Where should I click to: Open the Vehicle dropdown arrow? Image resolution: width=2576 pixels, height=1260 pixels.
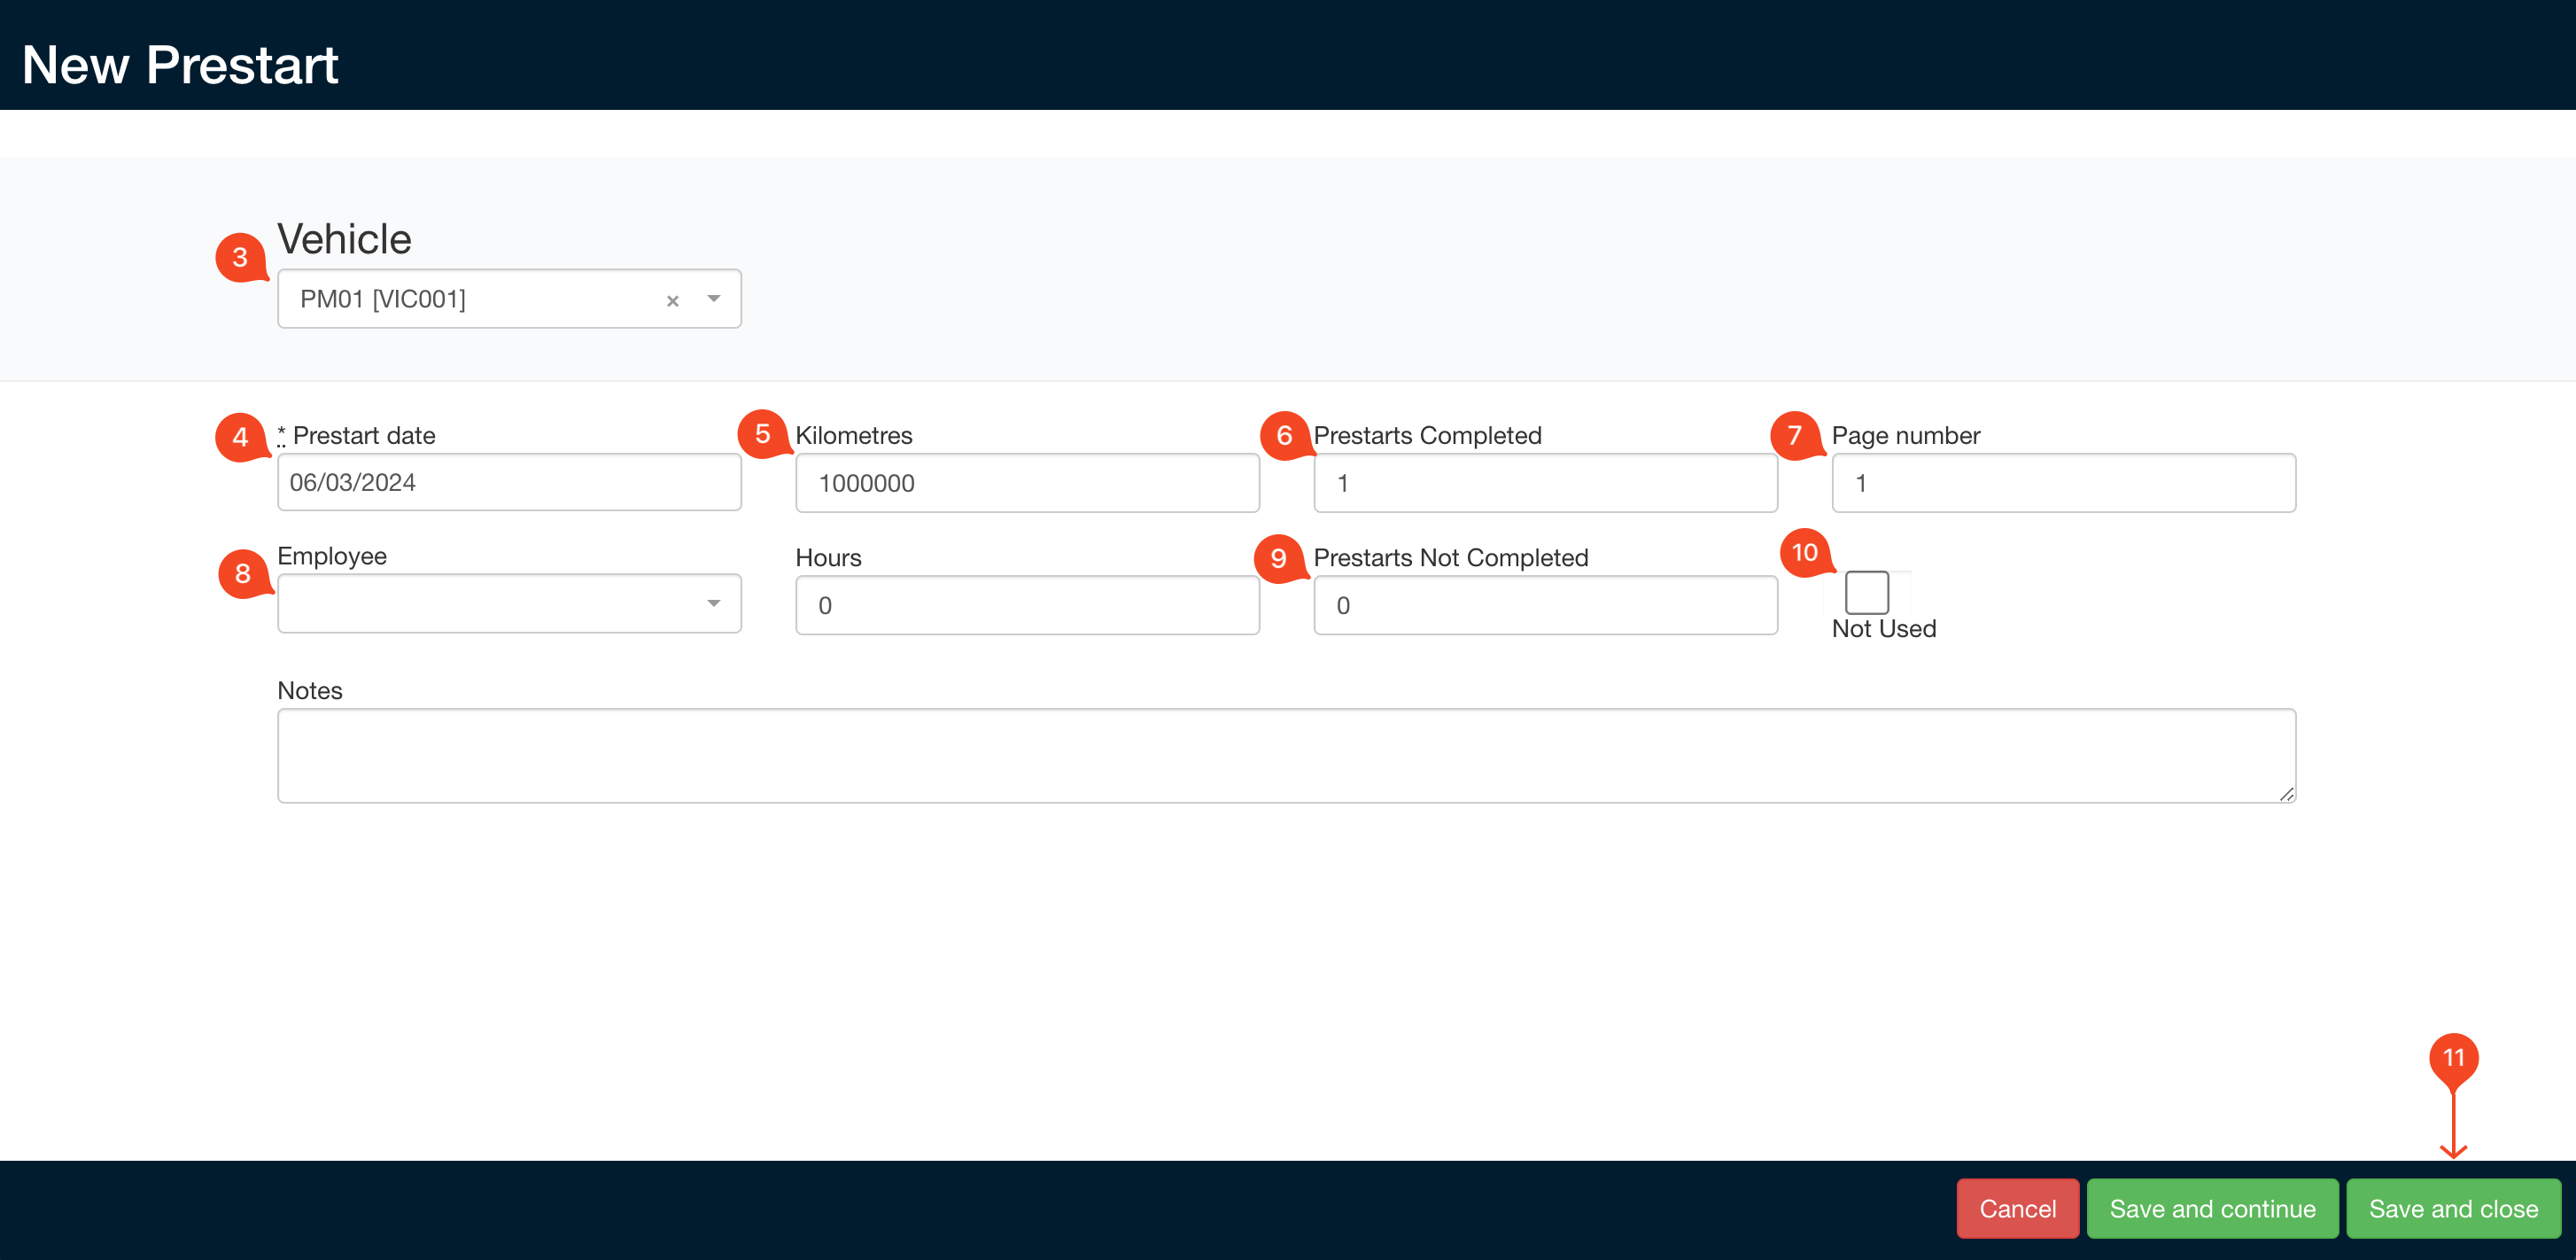pyautogui.click(x=713, y=299)
